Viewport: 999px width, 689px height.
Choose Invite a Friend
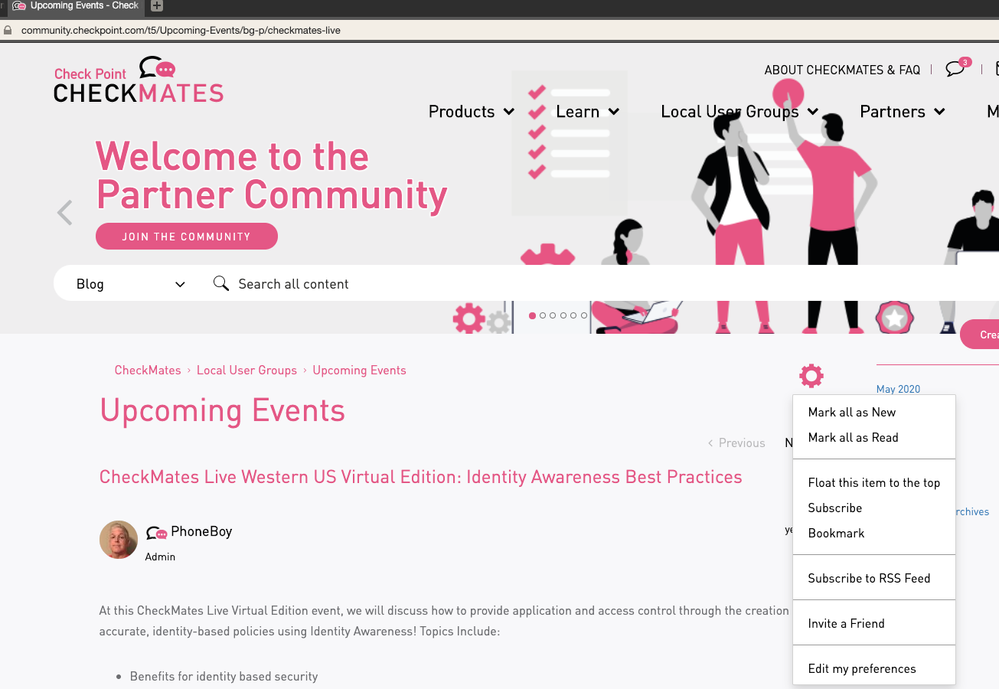coord(846,624)
